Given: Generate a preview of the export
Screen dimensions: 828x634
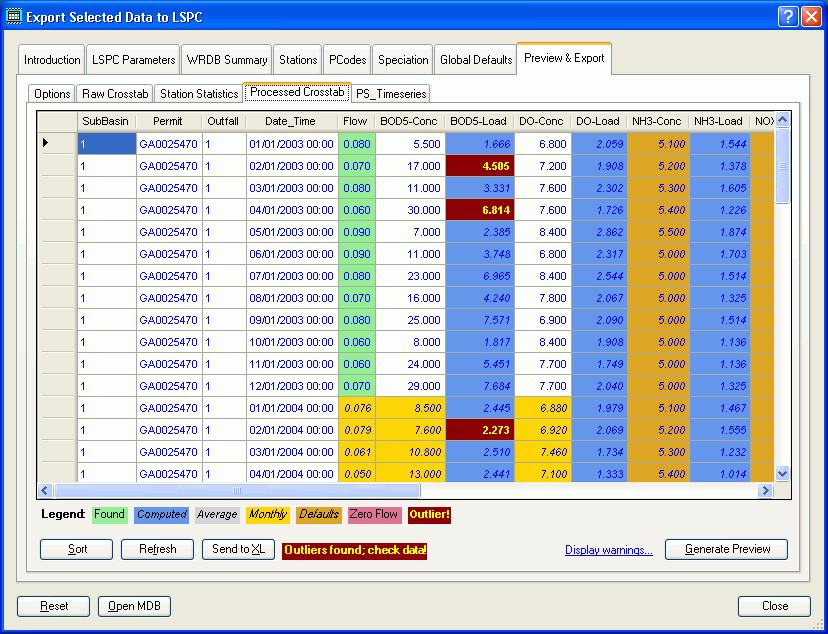Looking at the screenshot, I should 726,549.
